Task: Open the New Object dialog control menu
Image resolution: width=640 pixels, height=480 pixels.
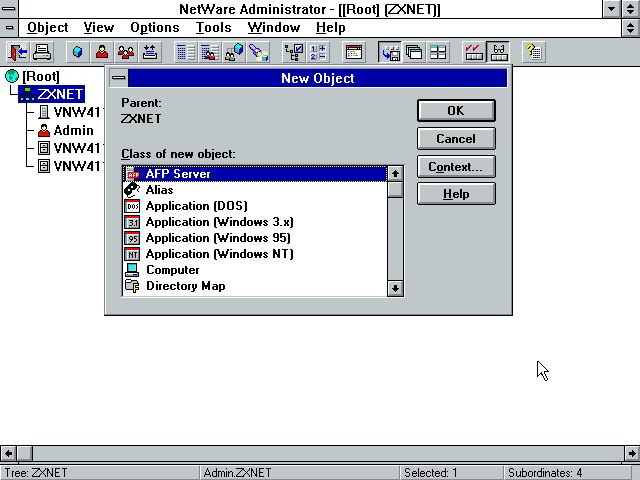Action: click(118, 78)
